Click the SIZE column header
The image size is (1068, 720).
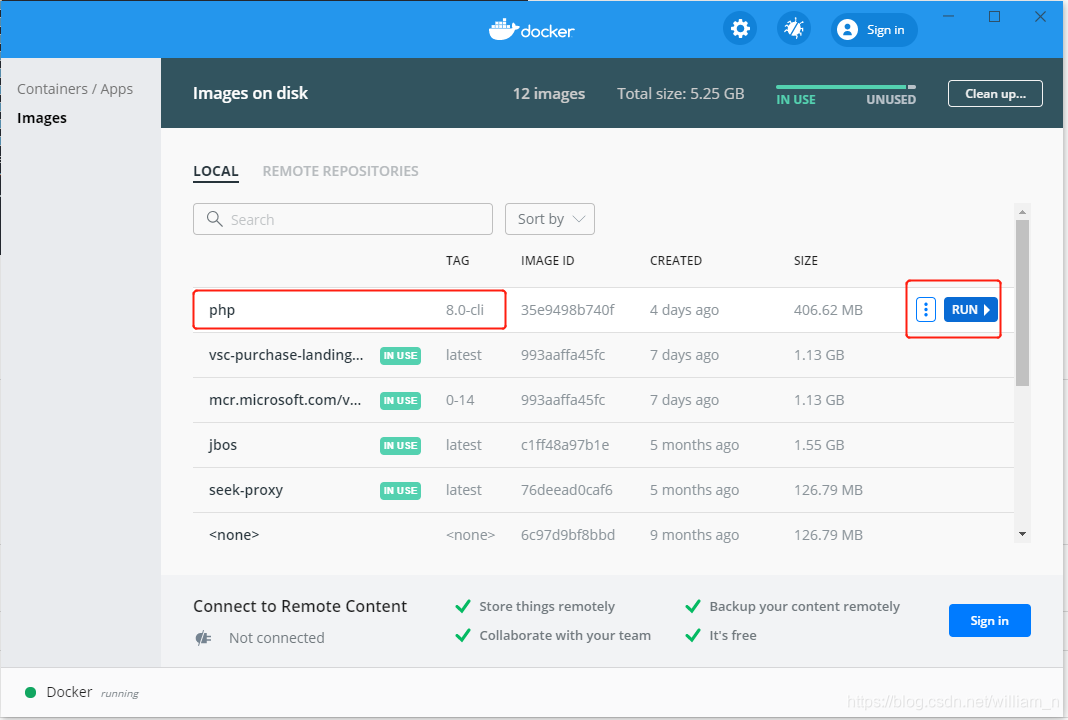click(806, 260)
